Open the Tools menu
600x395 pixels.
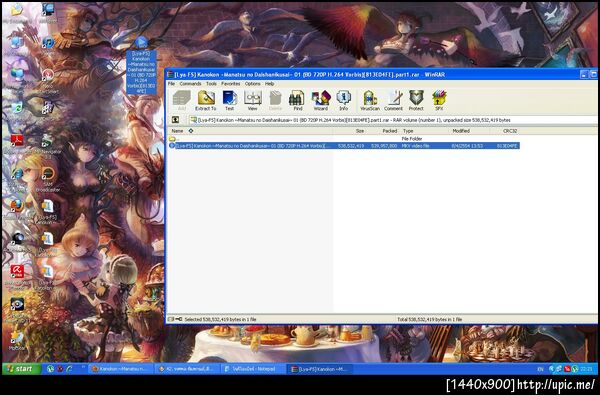pyautogui.click(x=211, y=83)
